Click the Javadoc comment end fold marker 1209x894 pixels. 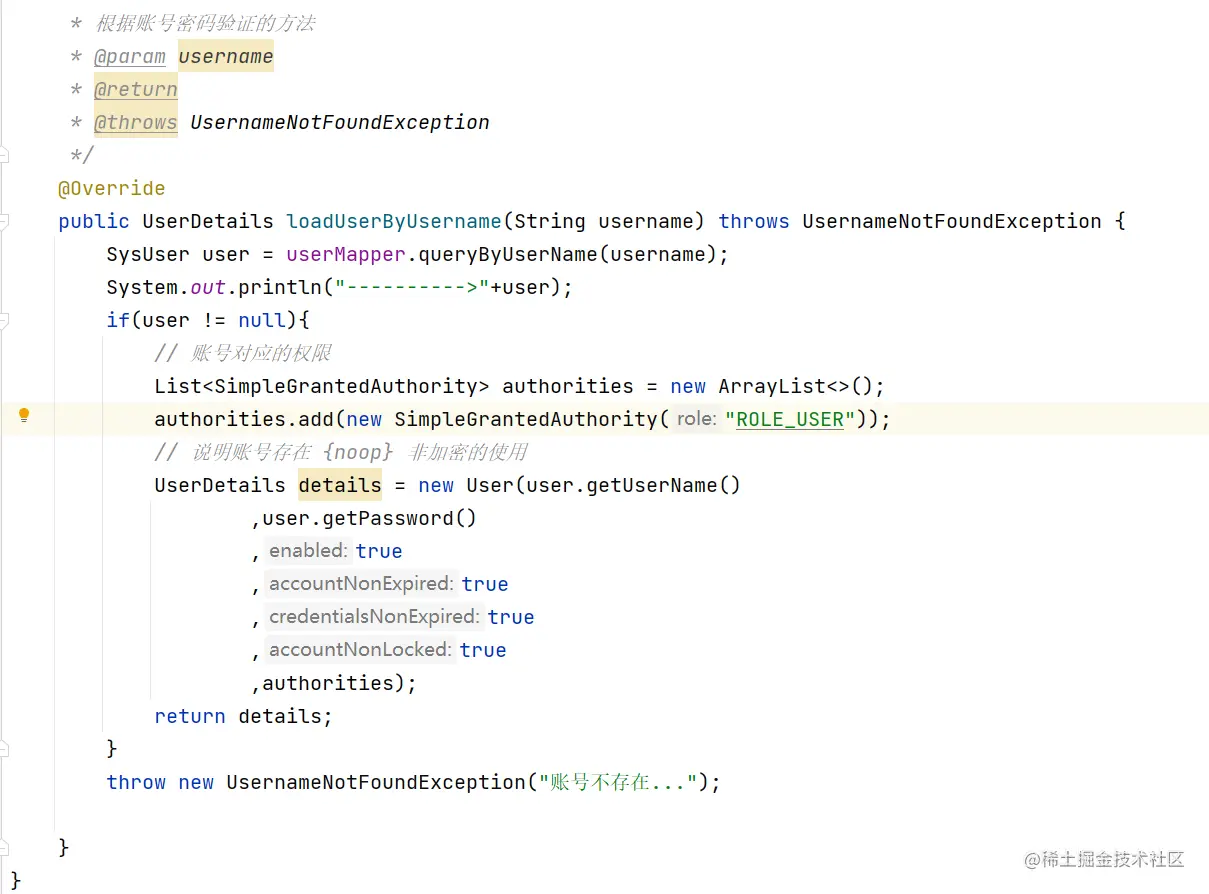click(4, 155)
